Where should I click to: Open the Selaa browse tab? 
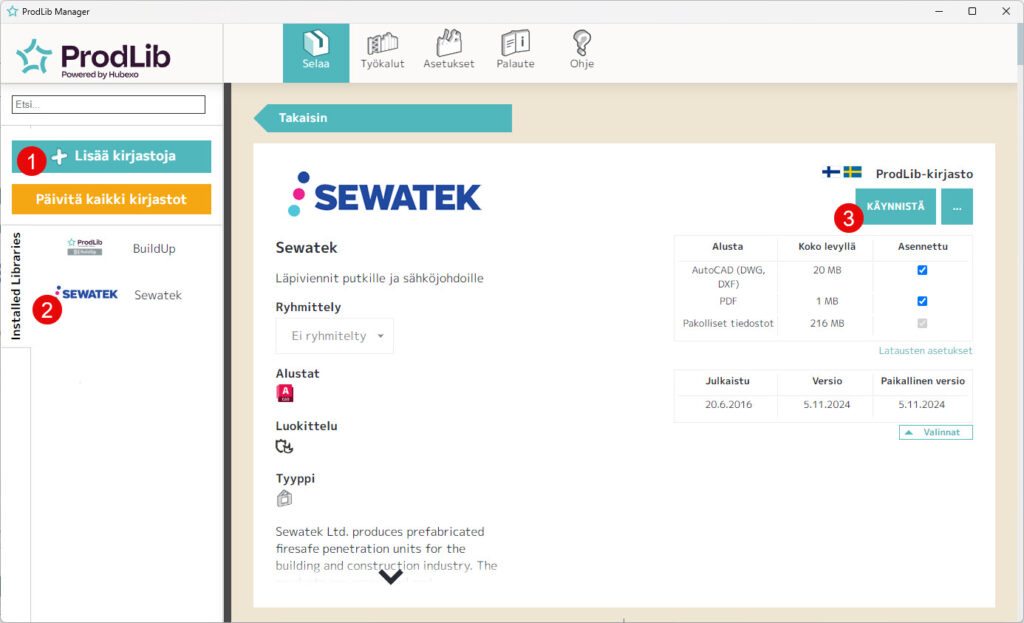coord(315,53)
